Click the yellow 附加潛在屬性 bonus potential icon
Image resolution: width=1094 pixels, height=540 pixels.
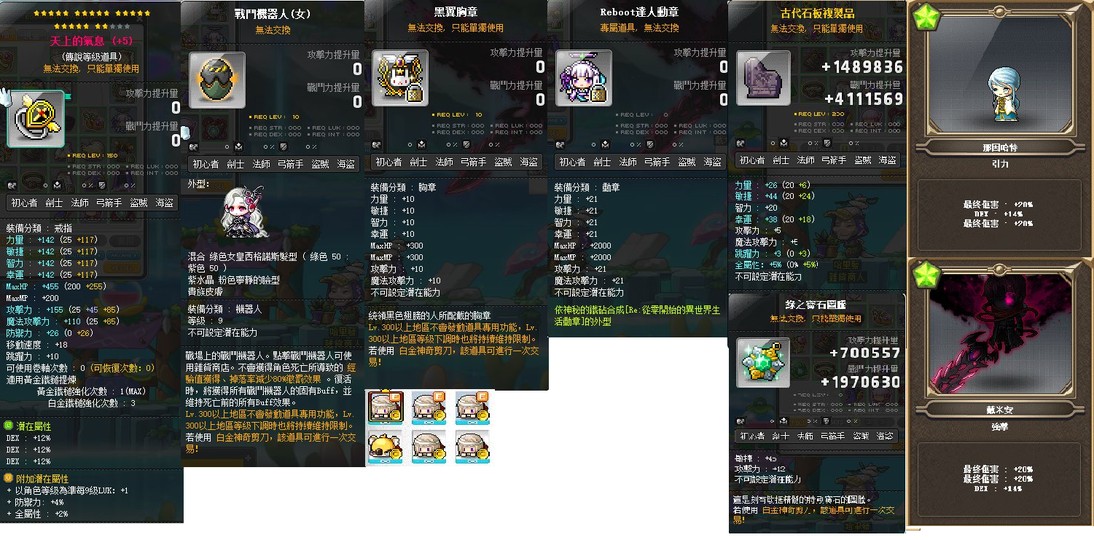point(8,479)
